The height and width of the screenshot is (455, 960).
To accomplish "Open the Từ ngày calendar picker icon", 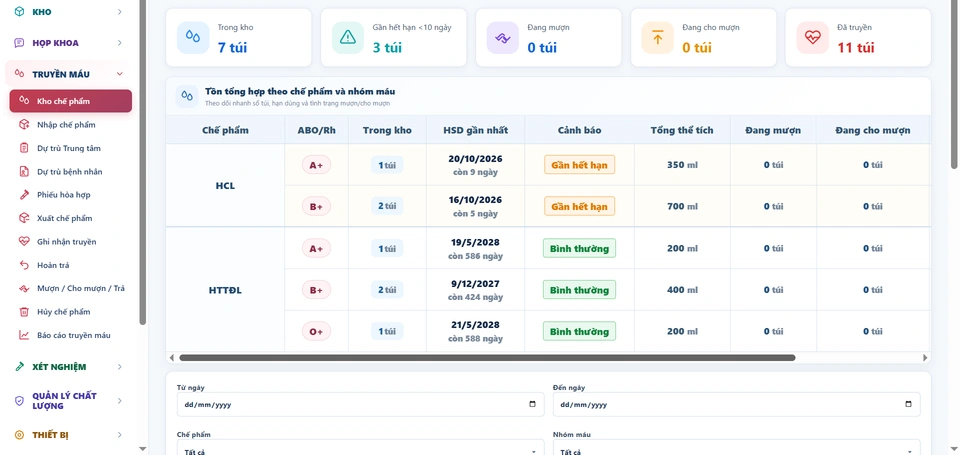I will coord(532,404).
